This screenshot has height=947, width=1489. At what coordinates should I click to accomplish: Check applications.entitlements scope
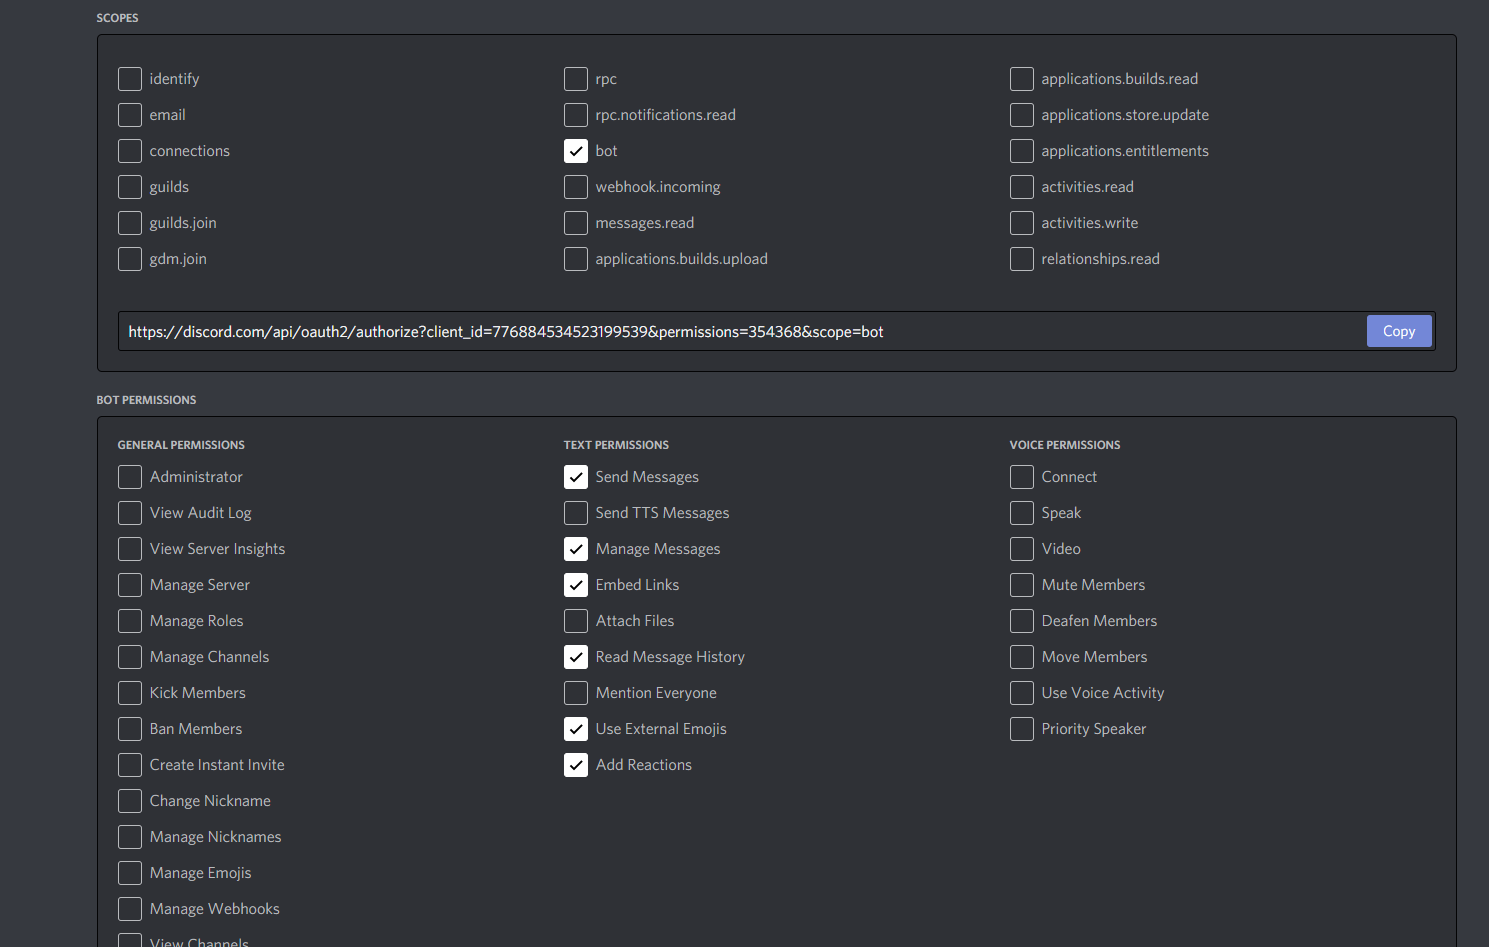(1022, 151)
